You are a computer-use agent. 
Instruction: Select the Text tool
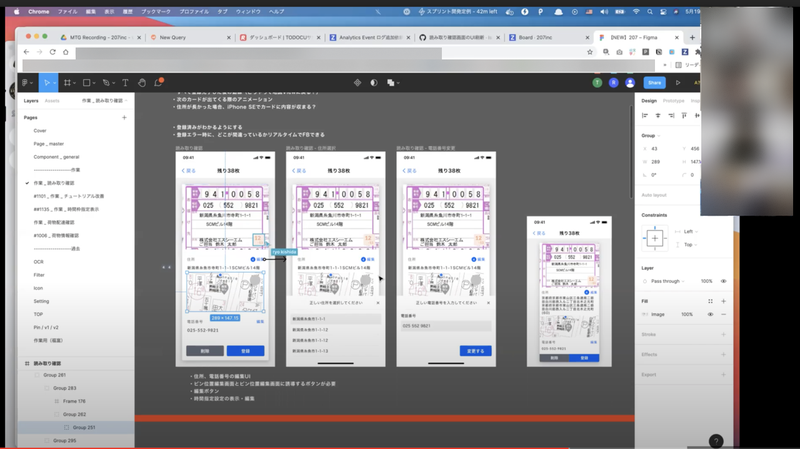pyautogui.click(x=125, y=83)
